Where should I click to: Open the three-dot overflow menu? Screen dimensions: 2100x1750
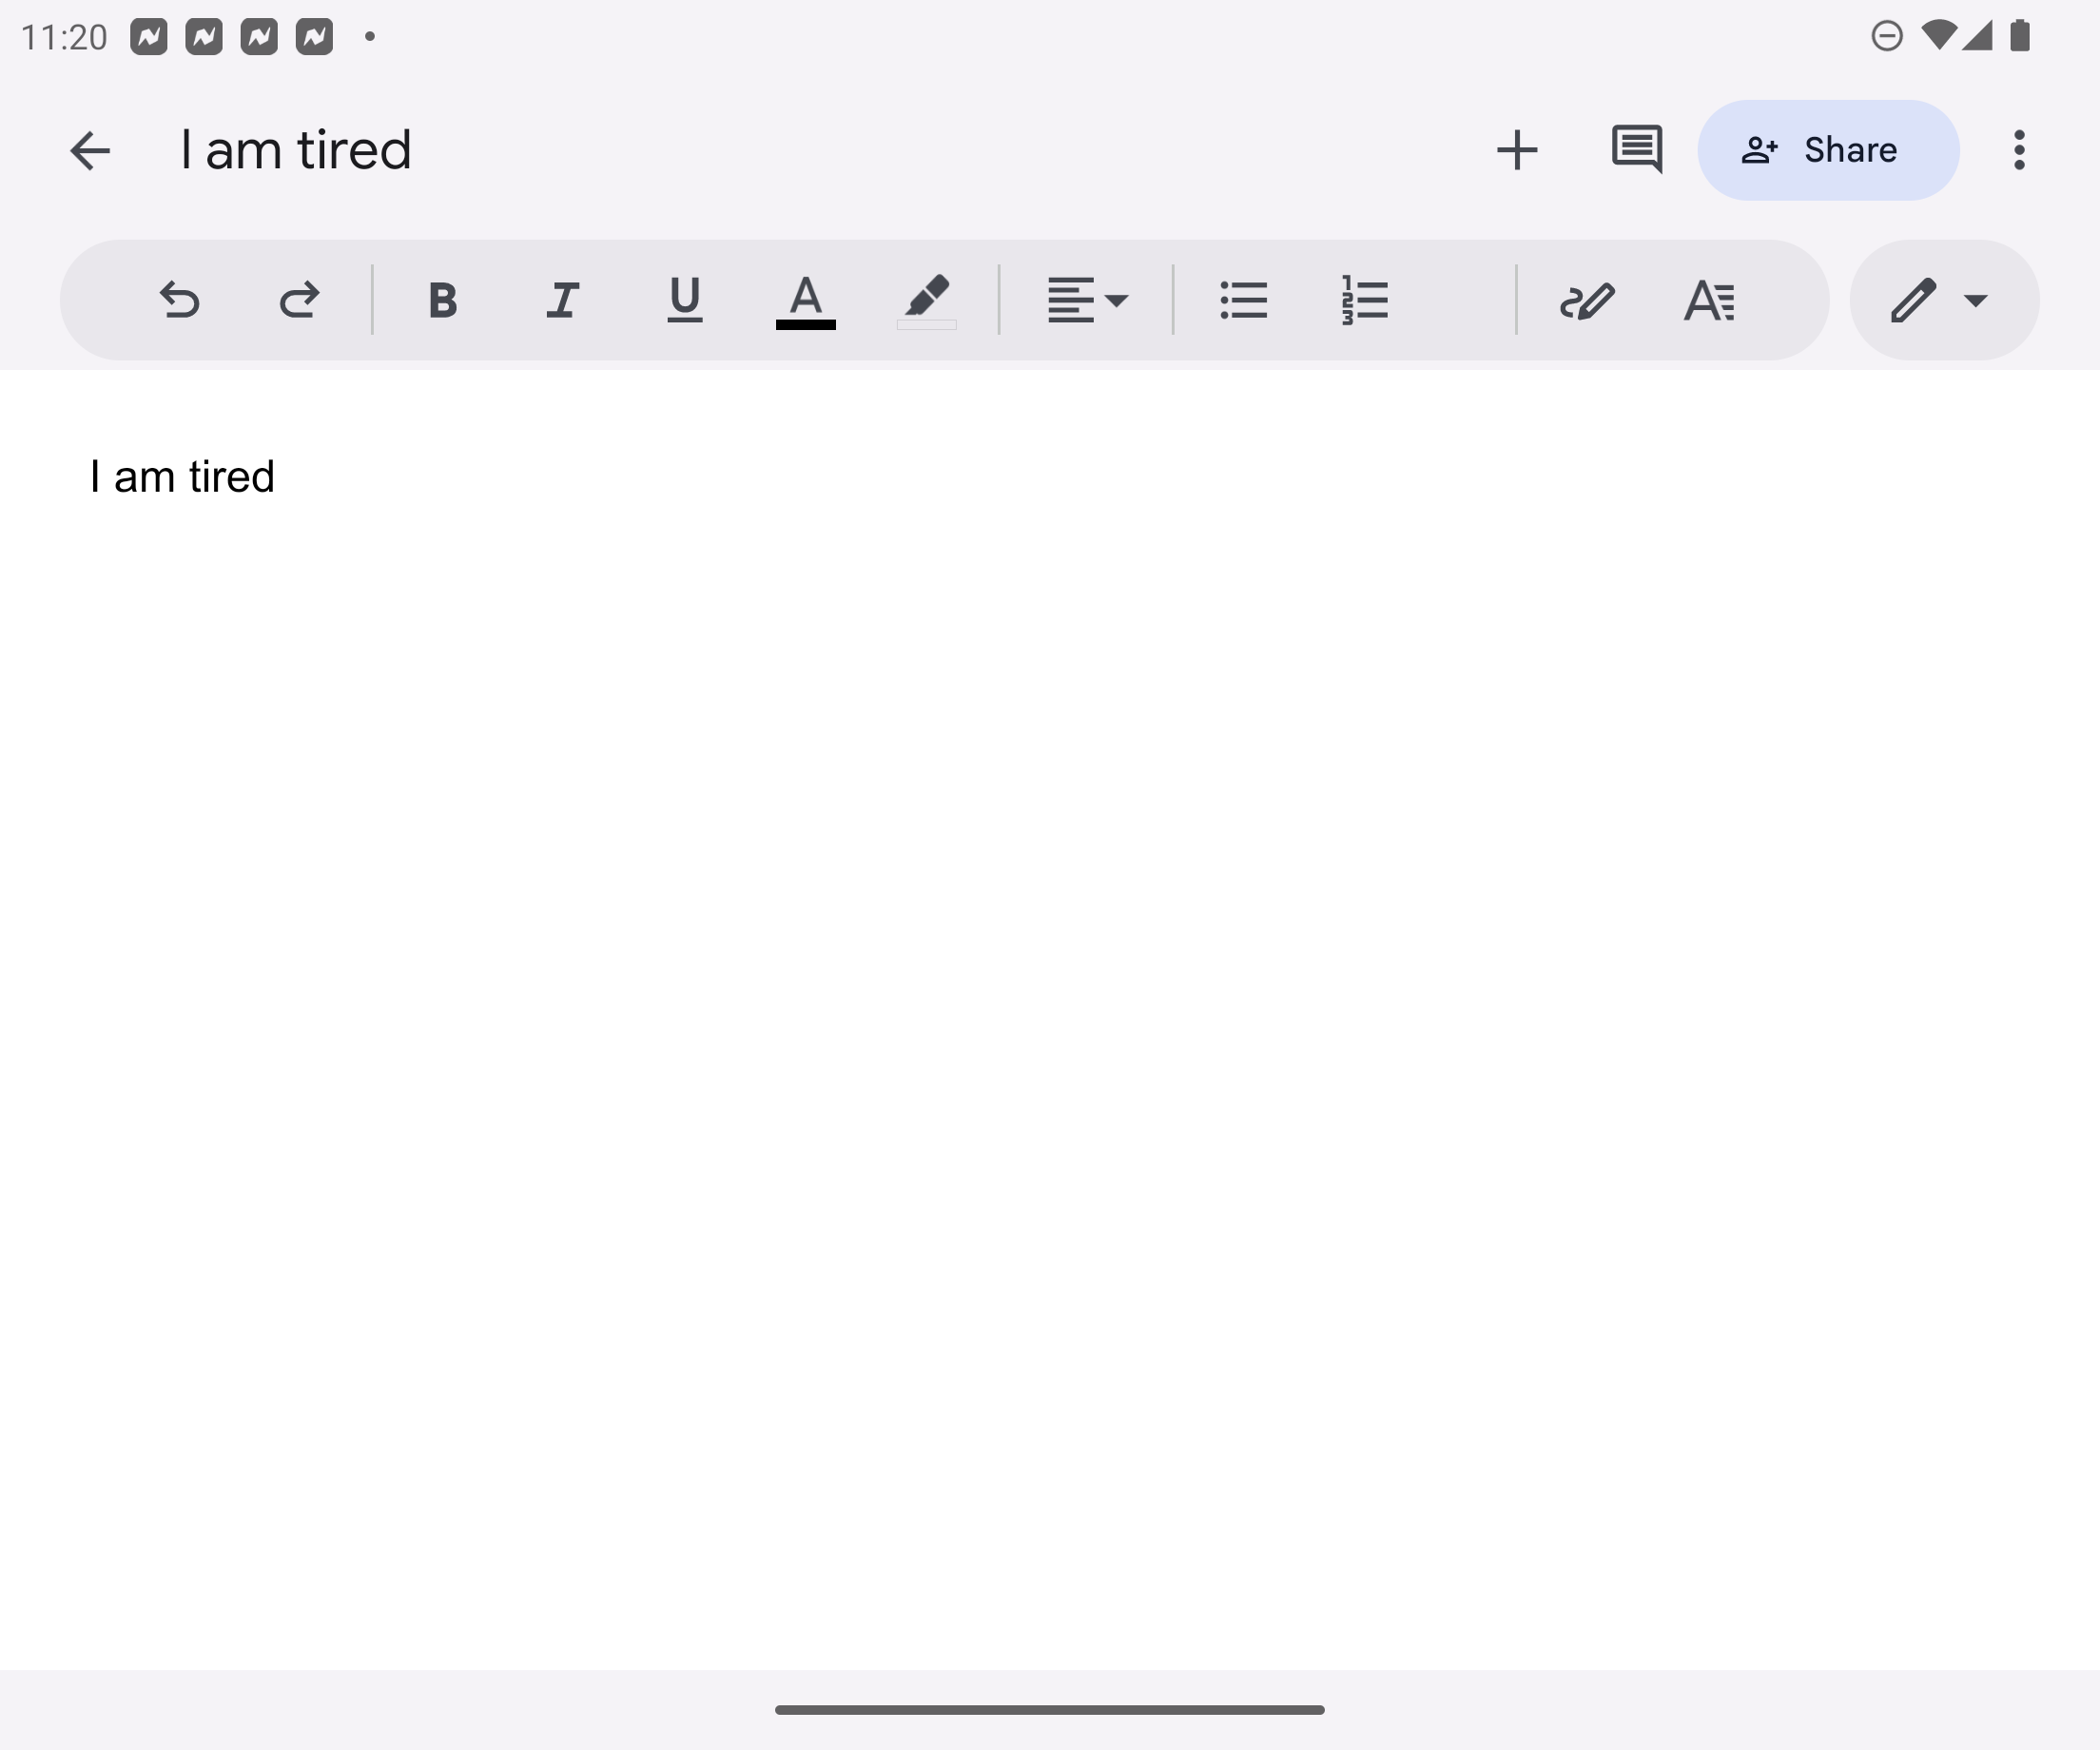pyautogui.click(x=2019, y=150)
